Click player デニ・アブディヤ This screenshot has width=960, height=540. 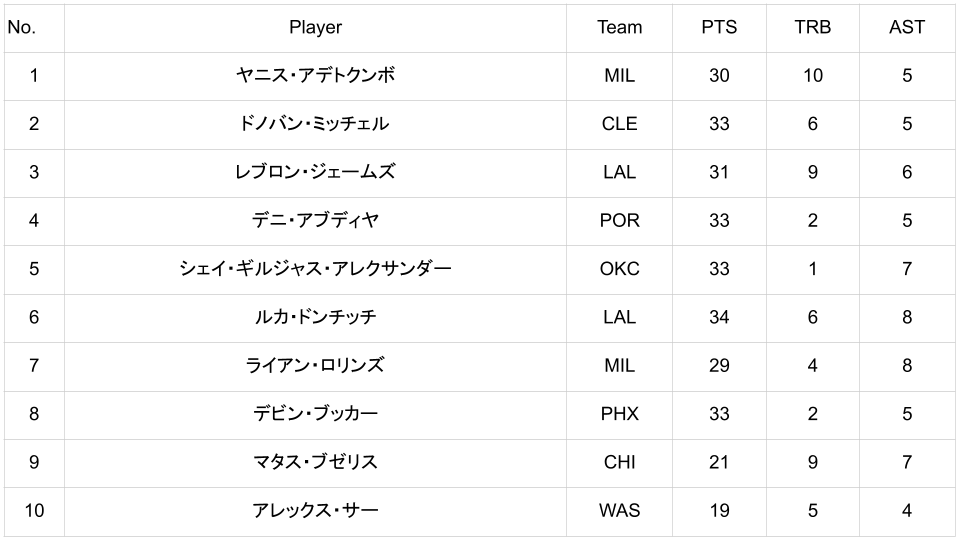click(315, 220)
